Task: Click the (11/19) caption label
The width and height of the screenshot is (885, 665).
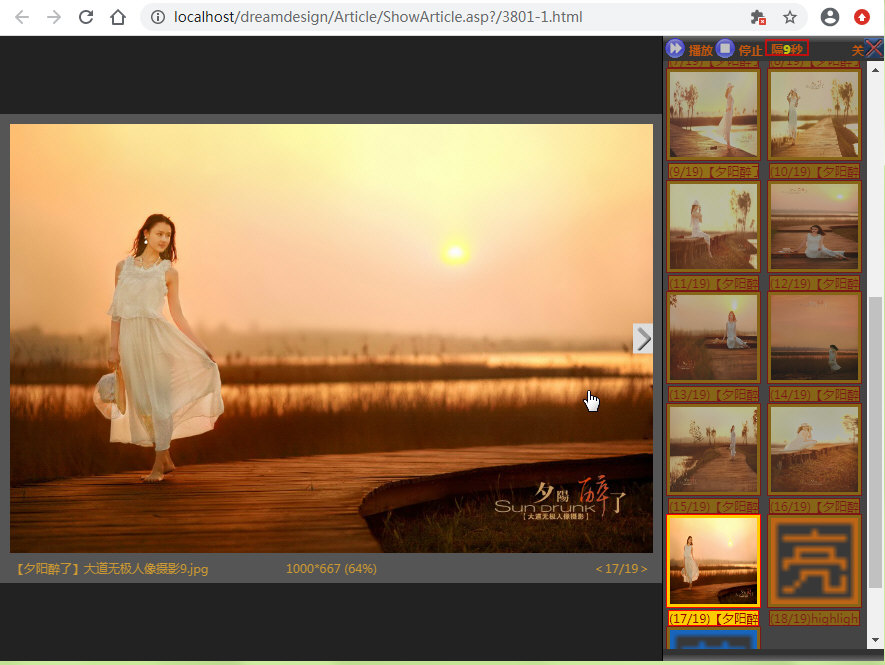Action: pos(713,283)
